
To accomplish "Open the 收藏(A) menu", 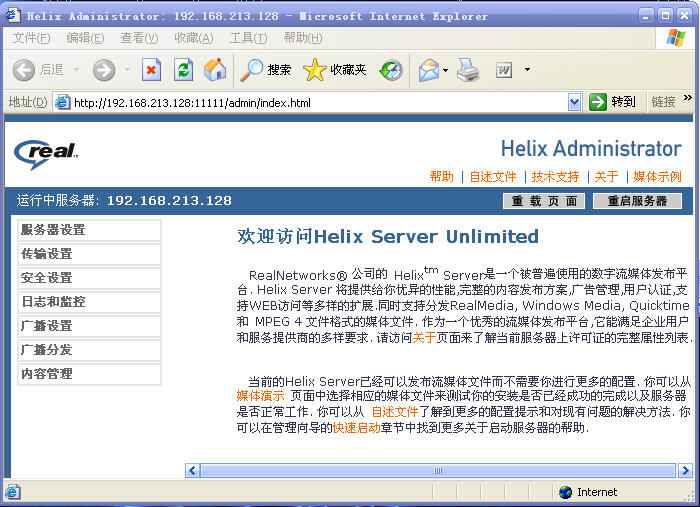I will click(x=193, y=38).
